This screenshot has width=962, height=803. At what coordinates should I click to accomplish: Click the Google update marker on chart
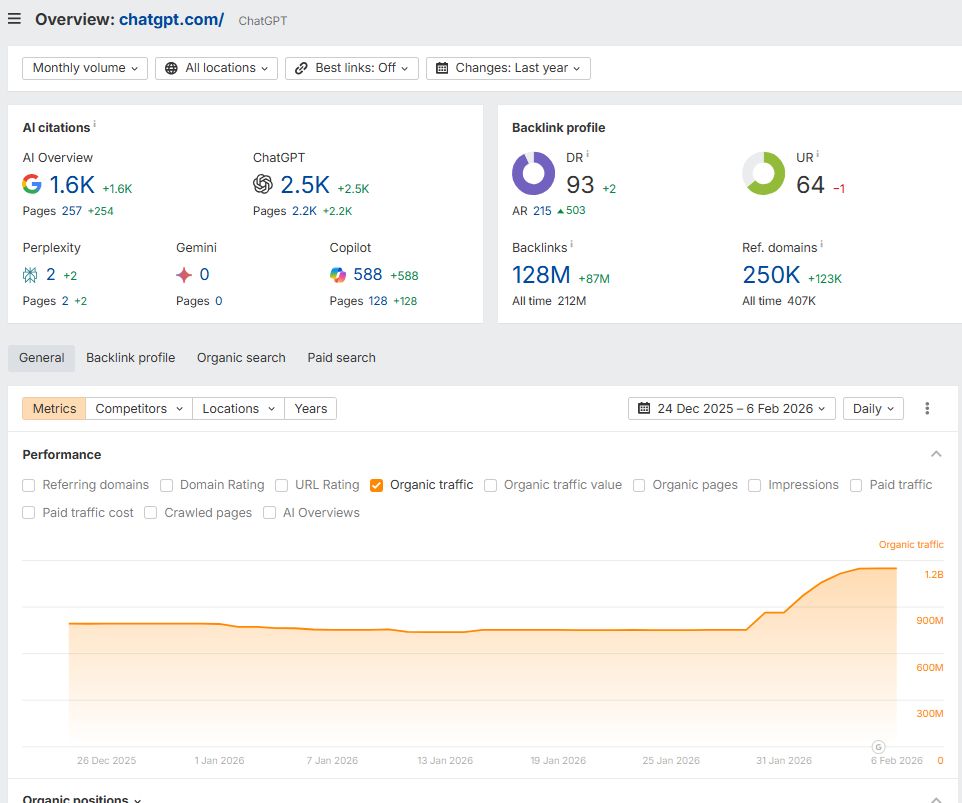879,747
